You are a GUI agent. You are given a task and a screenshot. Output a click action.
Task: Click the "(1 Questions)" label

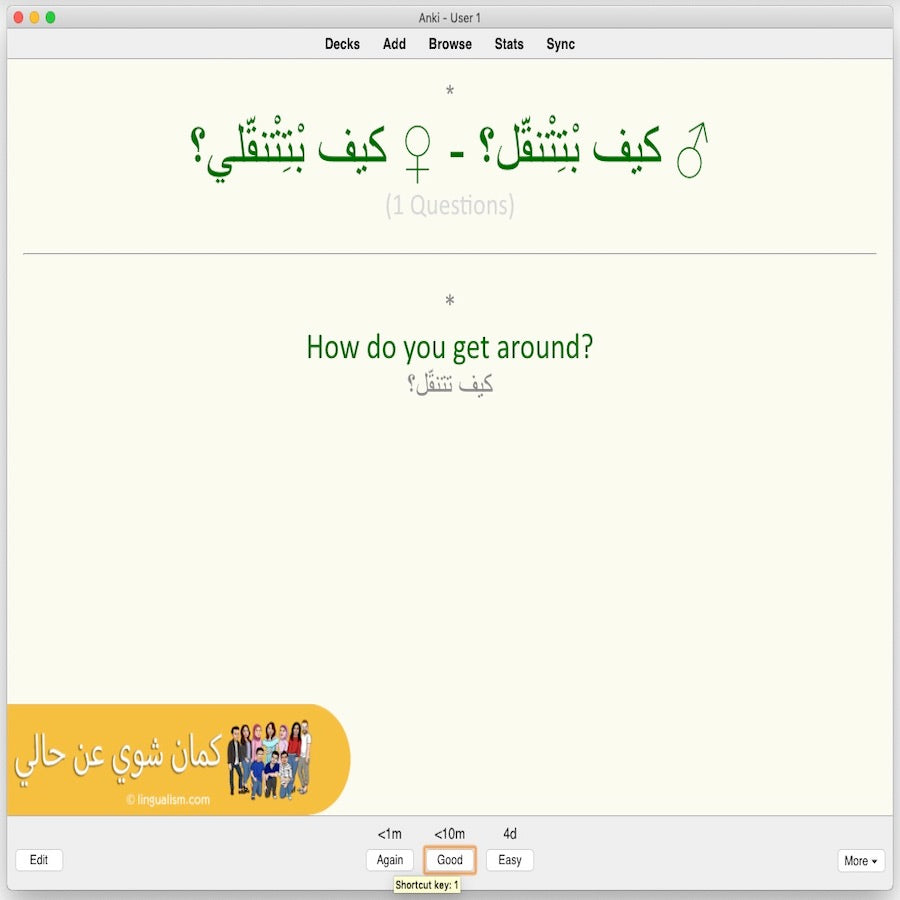pos(449,207)
